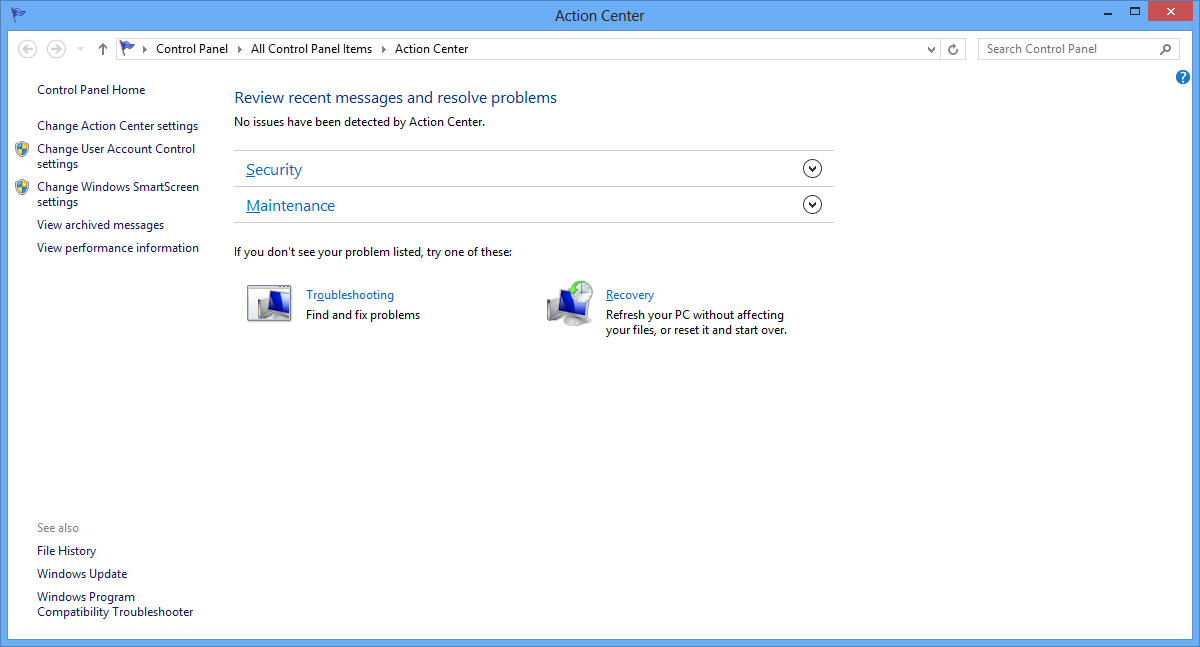Open dropdown arrow after All Control Panel Items
Image resolution: width=1200 pixels, height=647 pixels.
(384, 49)
